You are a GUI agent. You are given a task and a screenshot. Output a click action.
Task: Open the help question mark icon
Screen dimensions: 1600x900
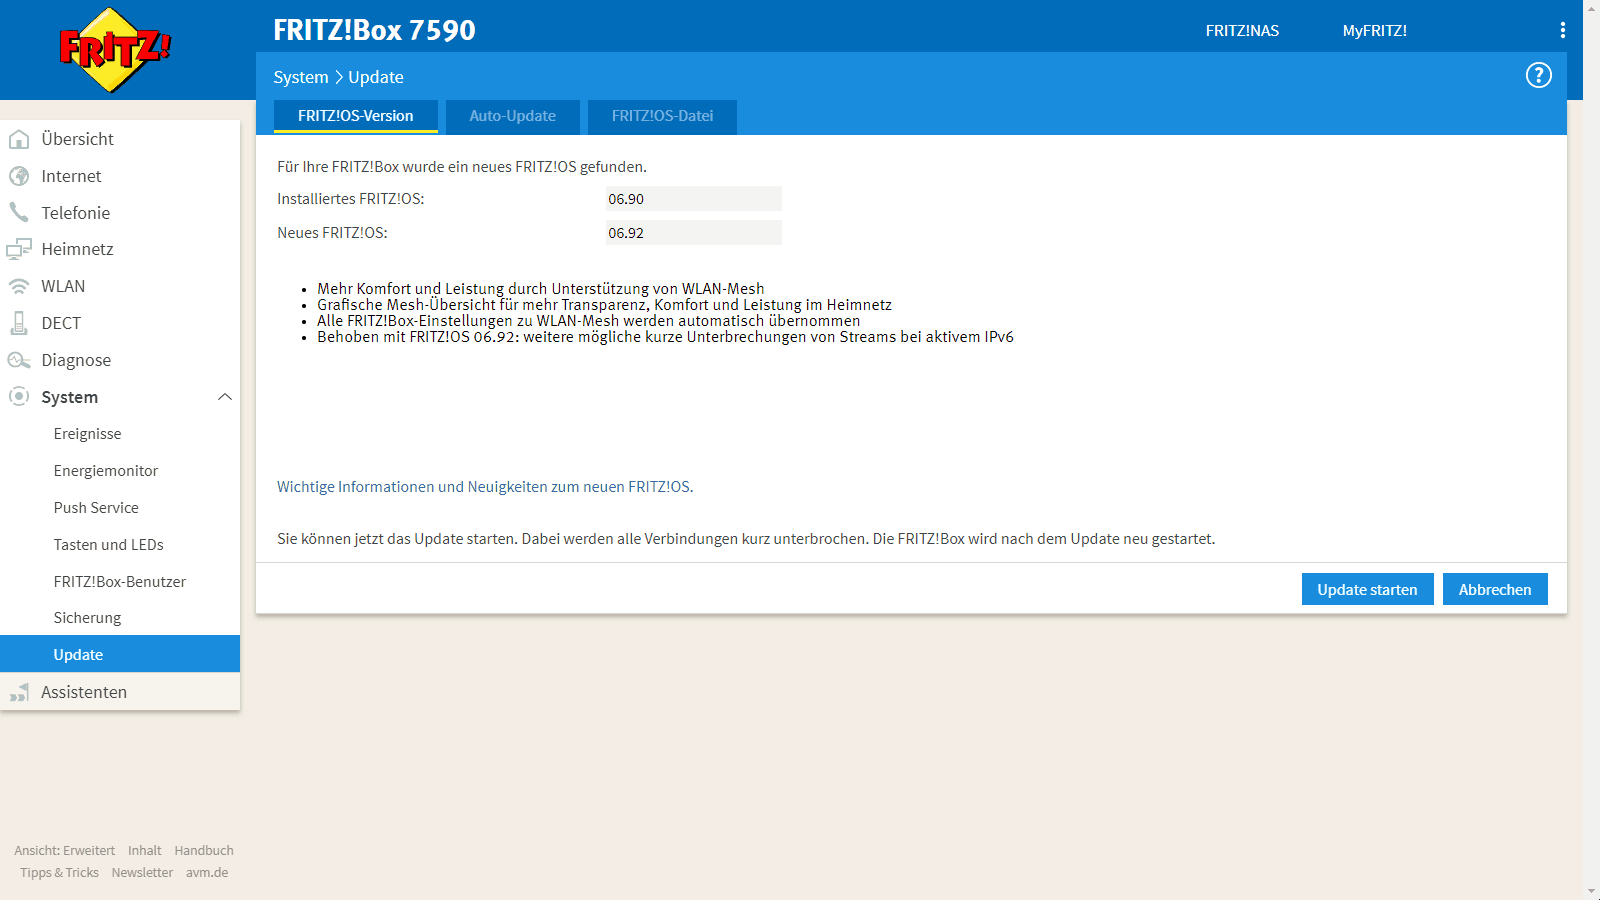1538,75
